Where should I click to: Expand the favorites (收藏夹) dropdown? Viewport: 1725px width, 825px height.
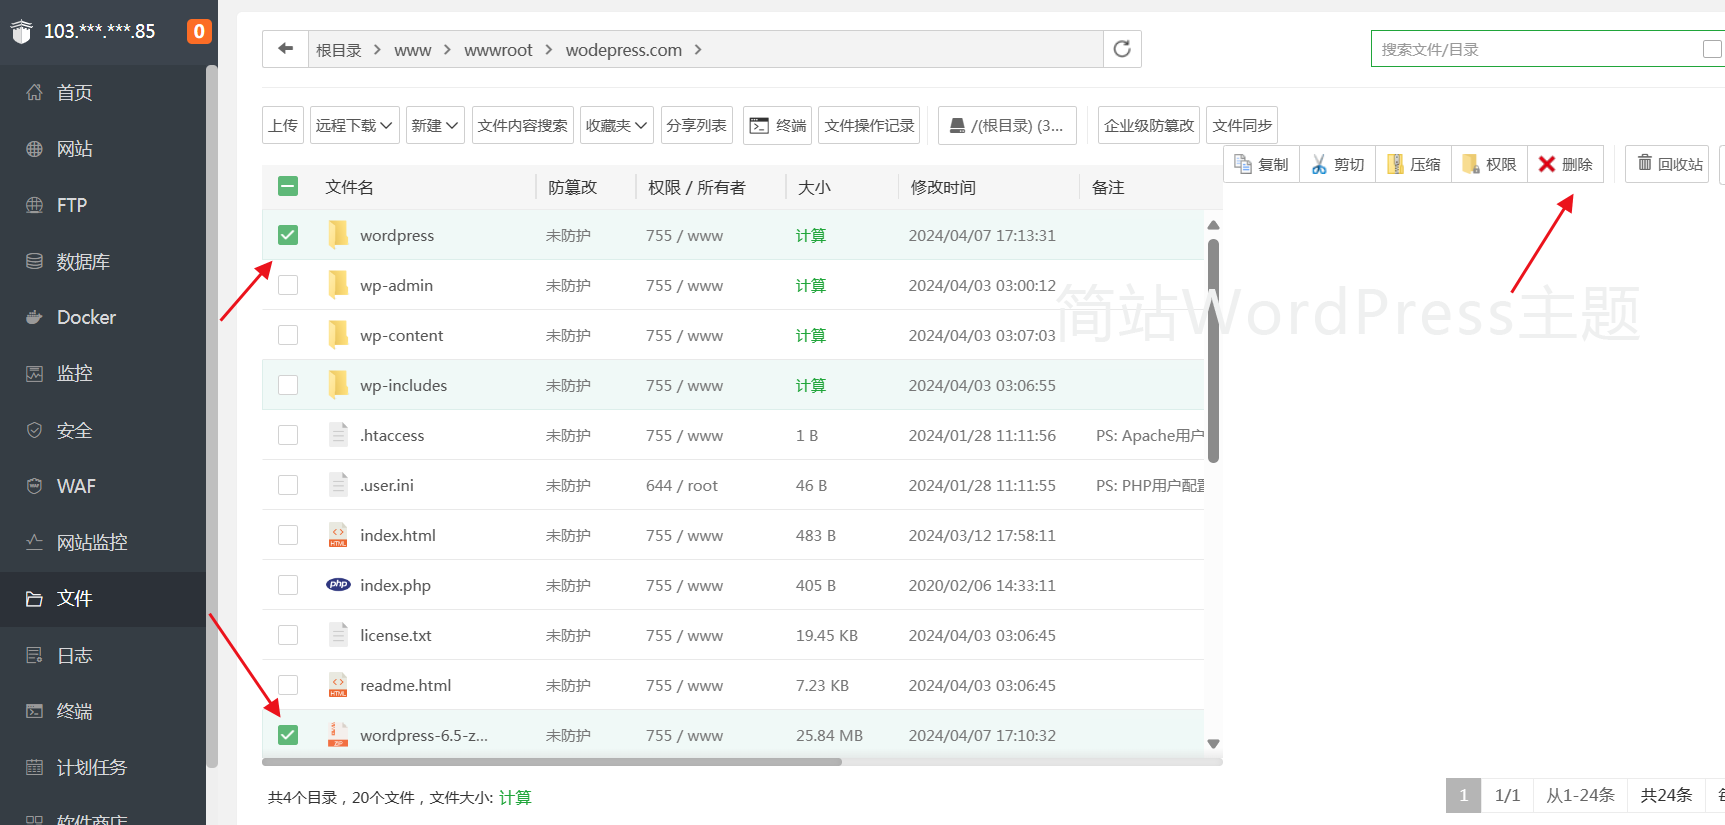(616, 125)
